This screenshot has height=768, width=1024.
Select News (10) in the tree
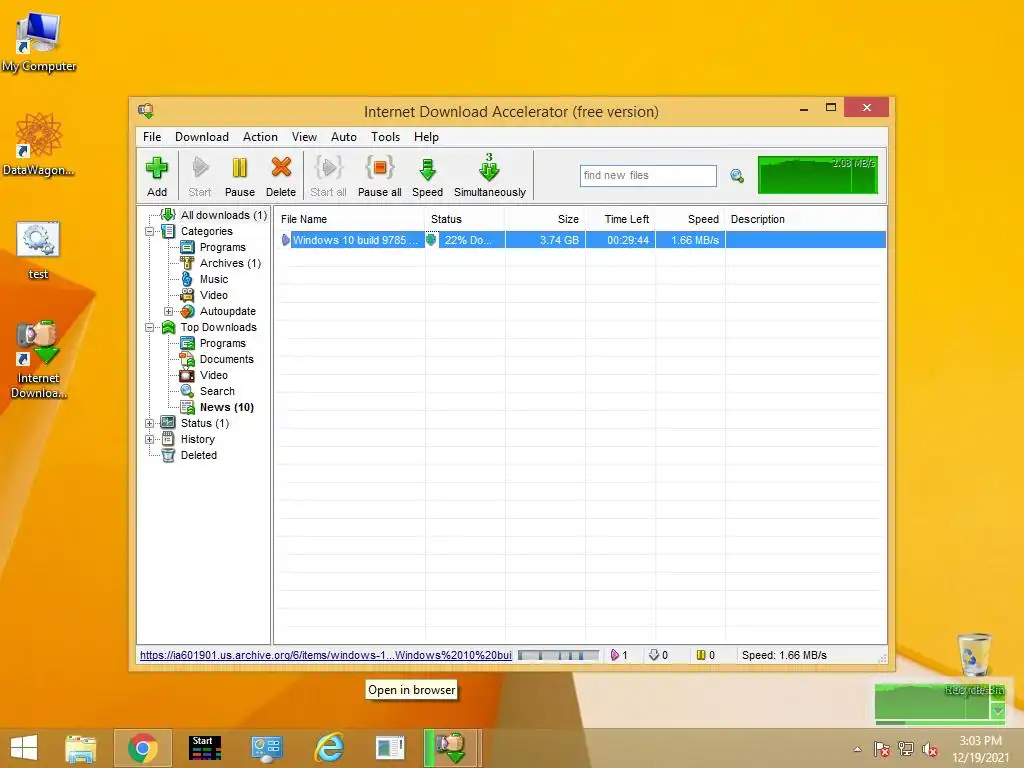click(227, 407)
